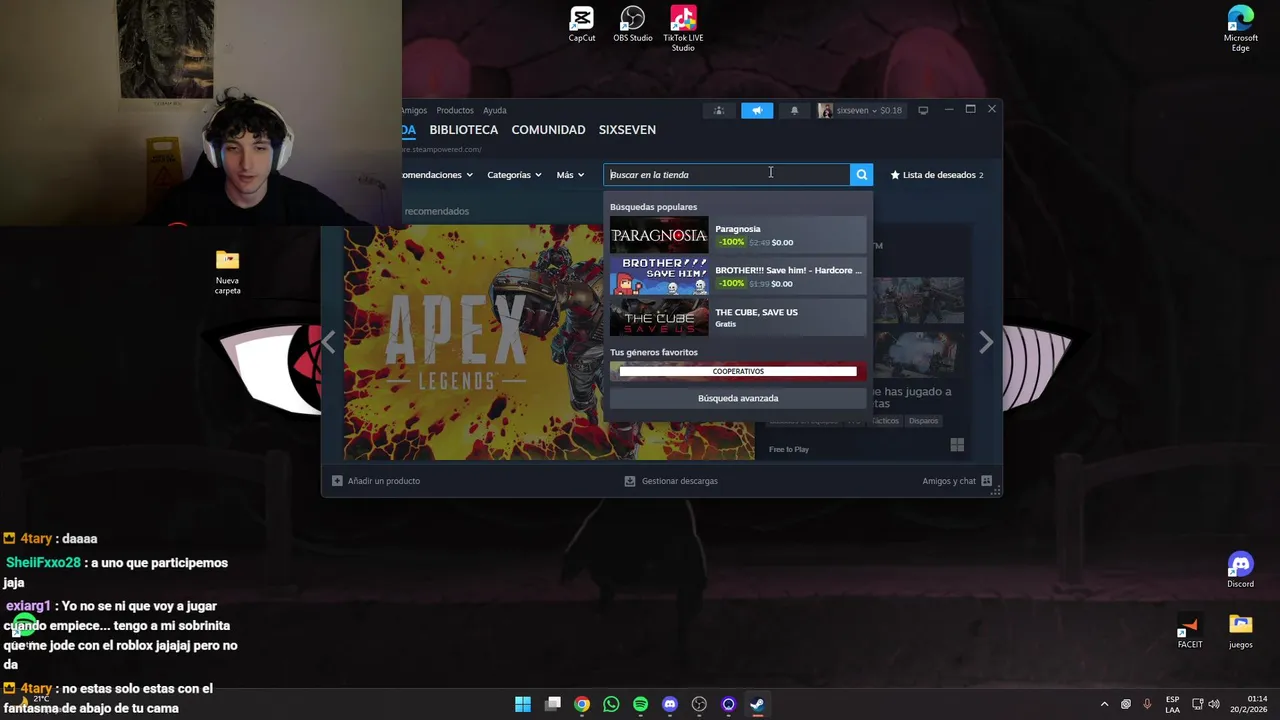Viewport: 1280px width, 720px height.
Task: Open the TikTok LIVE Studio desktop icon
Action: [683, 28]
